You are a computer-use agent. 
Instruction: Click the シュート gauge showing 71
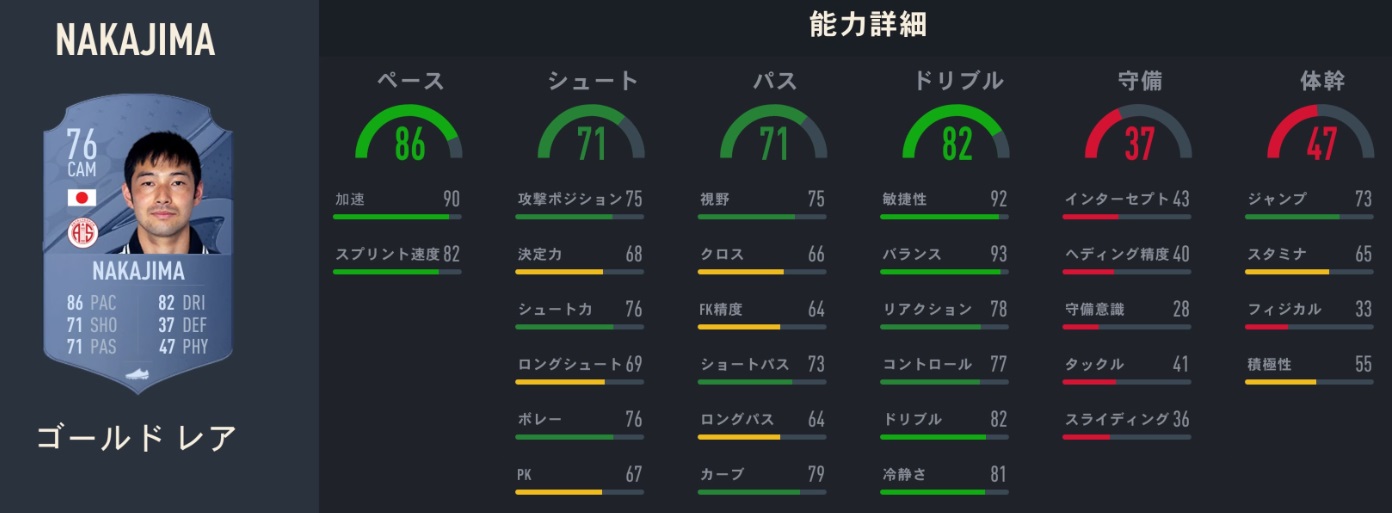[591, 135]
